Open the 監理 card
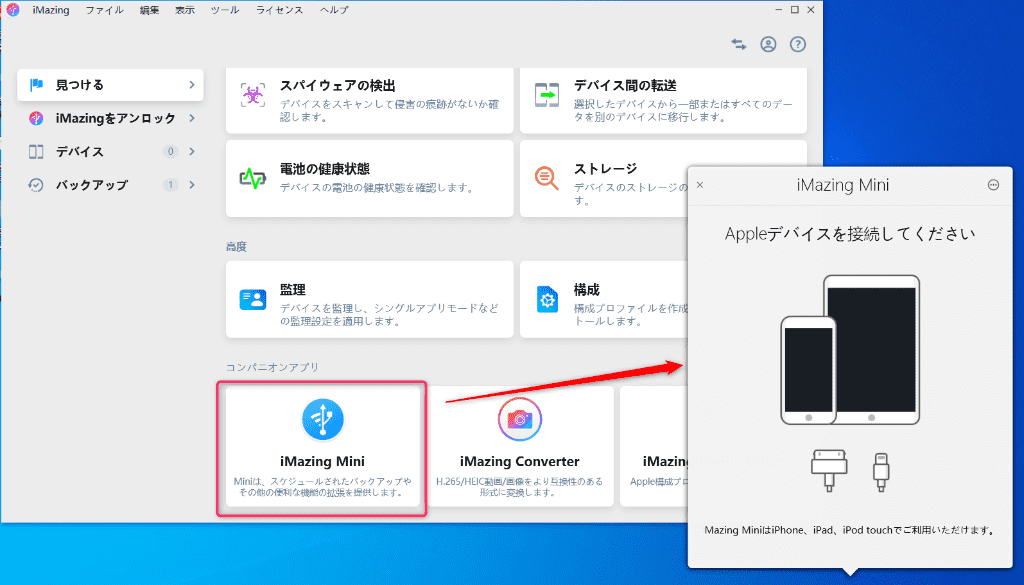The height and width of the screenshot is (585, 1024). (370, 300)
